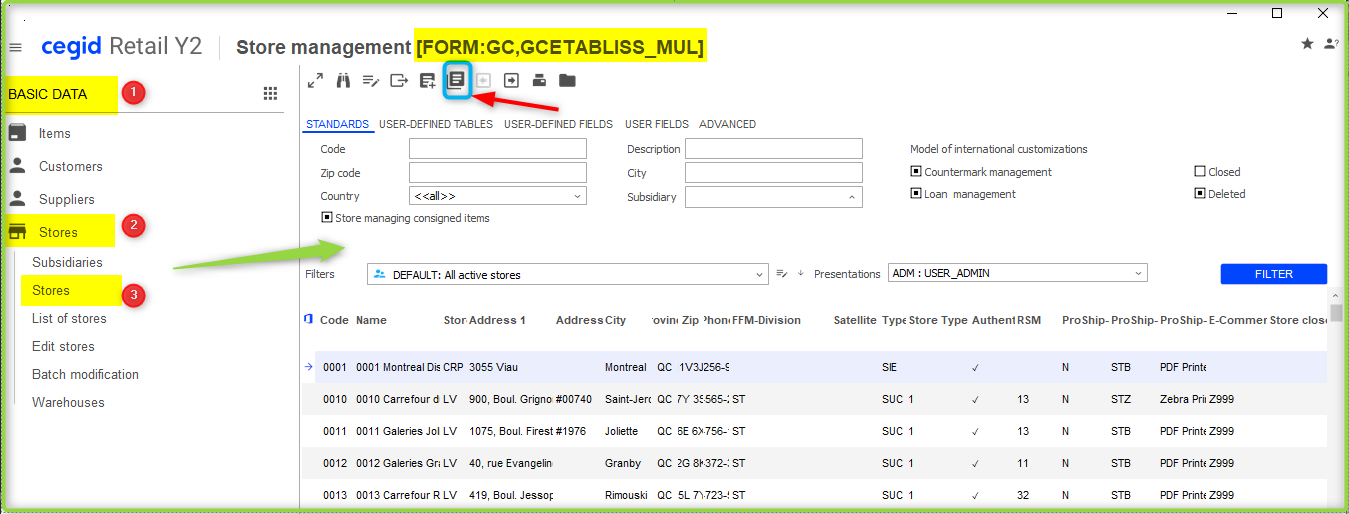Click the new record plus icon

point(427,80)
